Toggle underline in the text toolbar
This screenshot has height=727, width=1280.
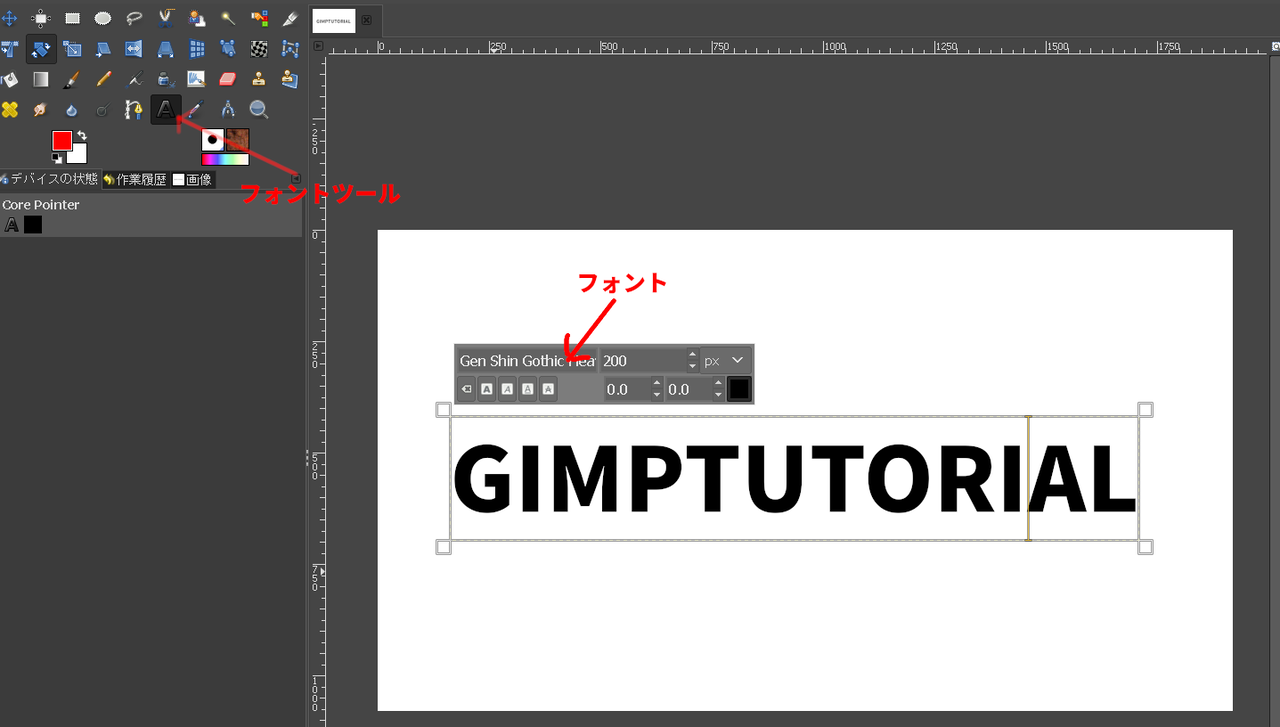[528, 389]
